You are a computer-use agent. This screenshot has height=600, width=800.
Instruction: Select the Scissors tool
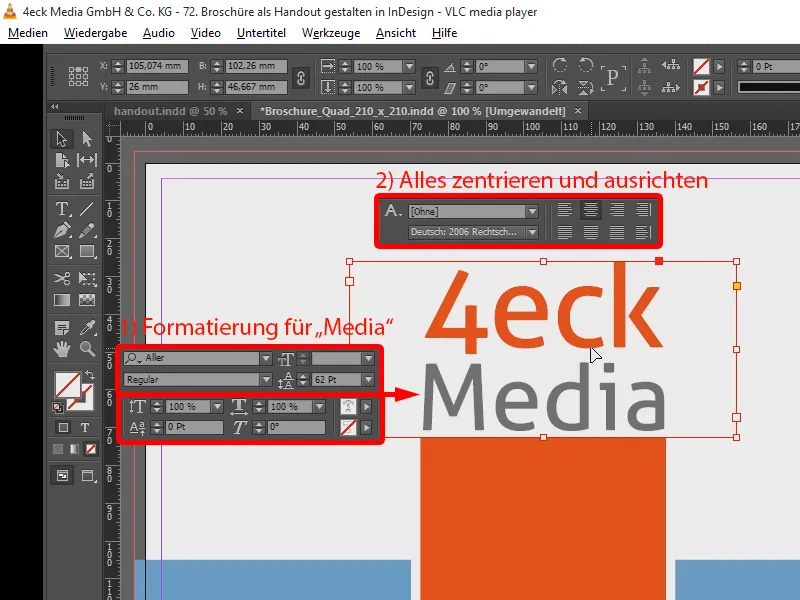(x=62, y=278)
